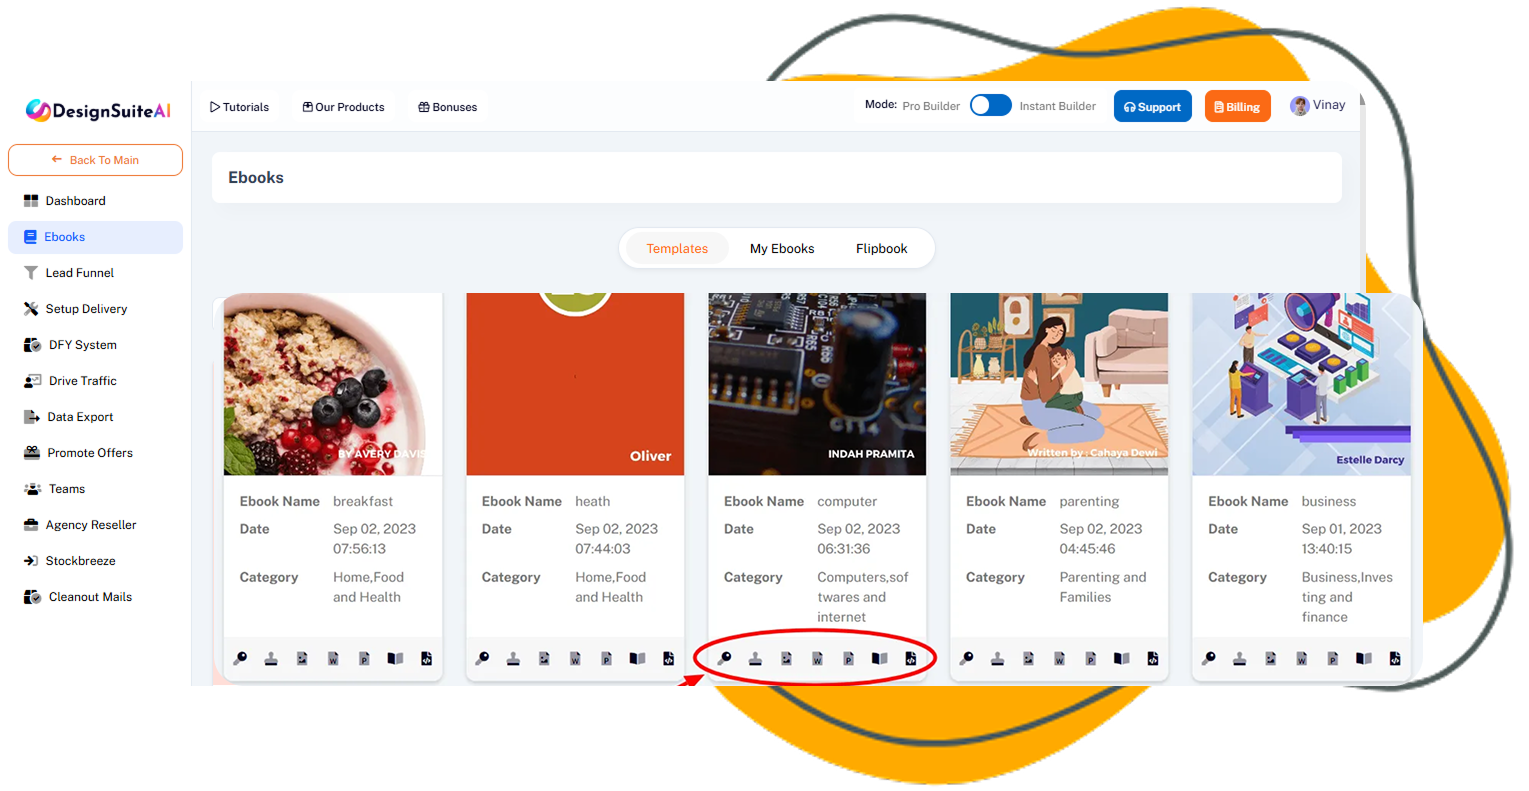Open Data Export in the sidebar
Viewport: 1529px width, 791px height.
95,417
